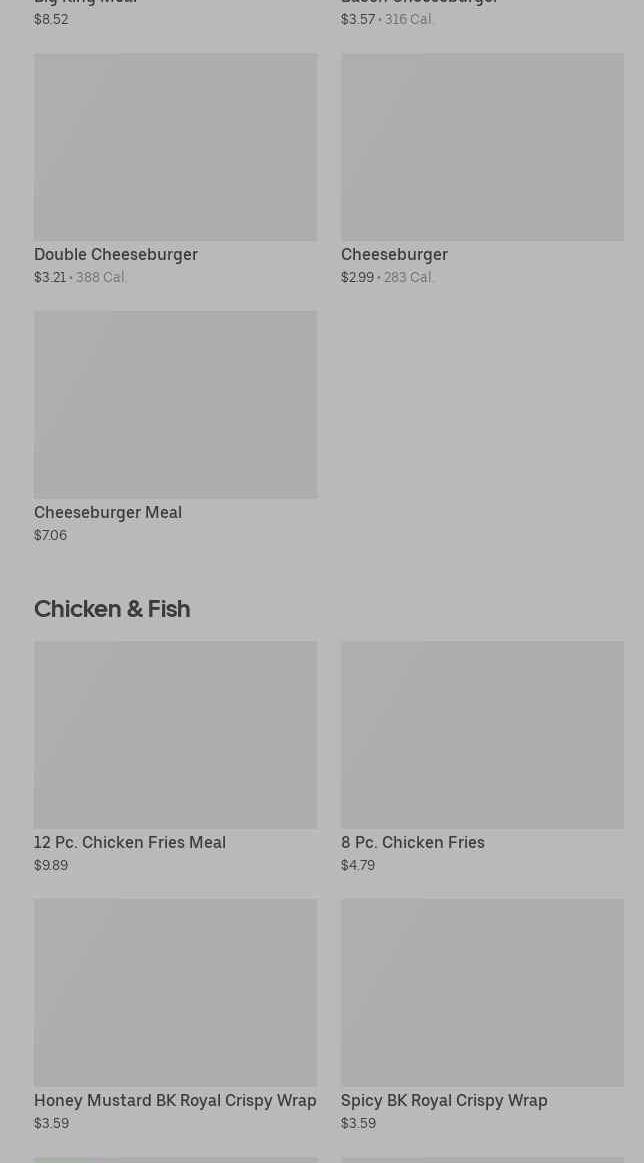
Task: Click the Cheeseburger item name
Action: tap(394, 255)
